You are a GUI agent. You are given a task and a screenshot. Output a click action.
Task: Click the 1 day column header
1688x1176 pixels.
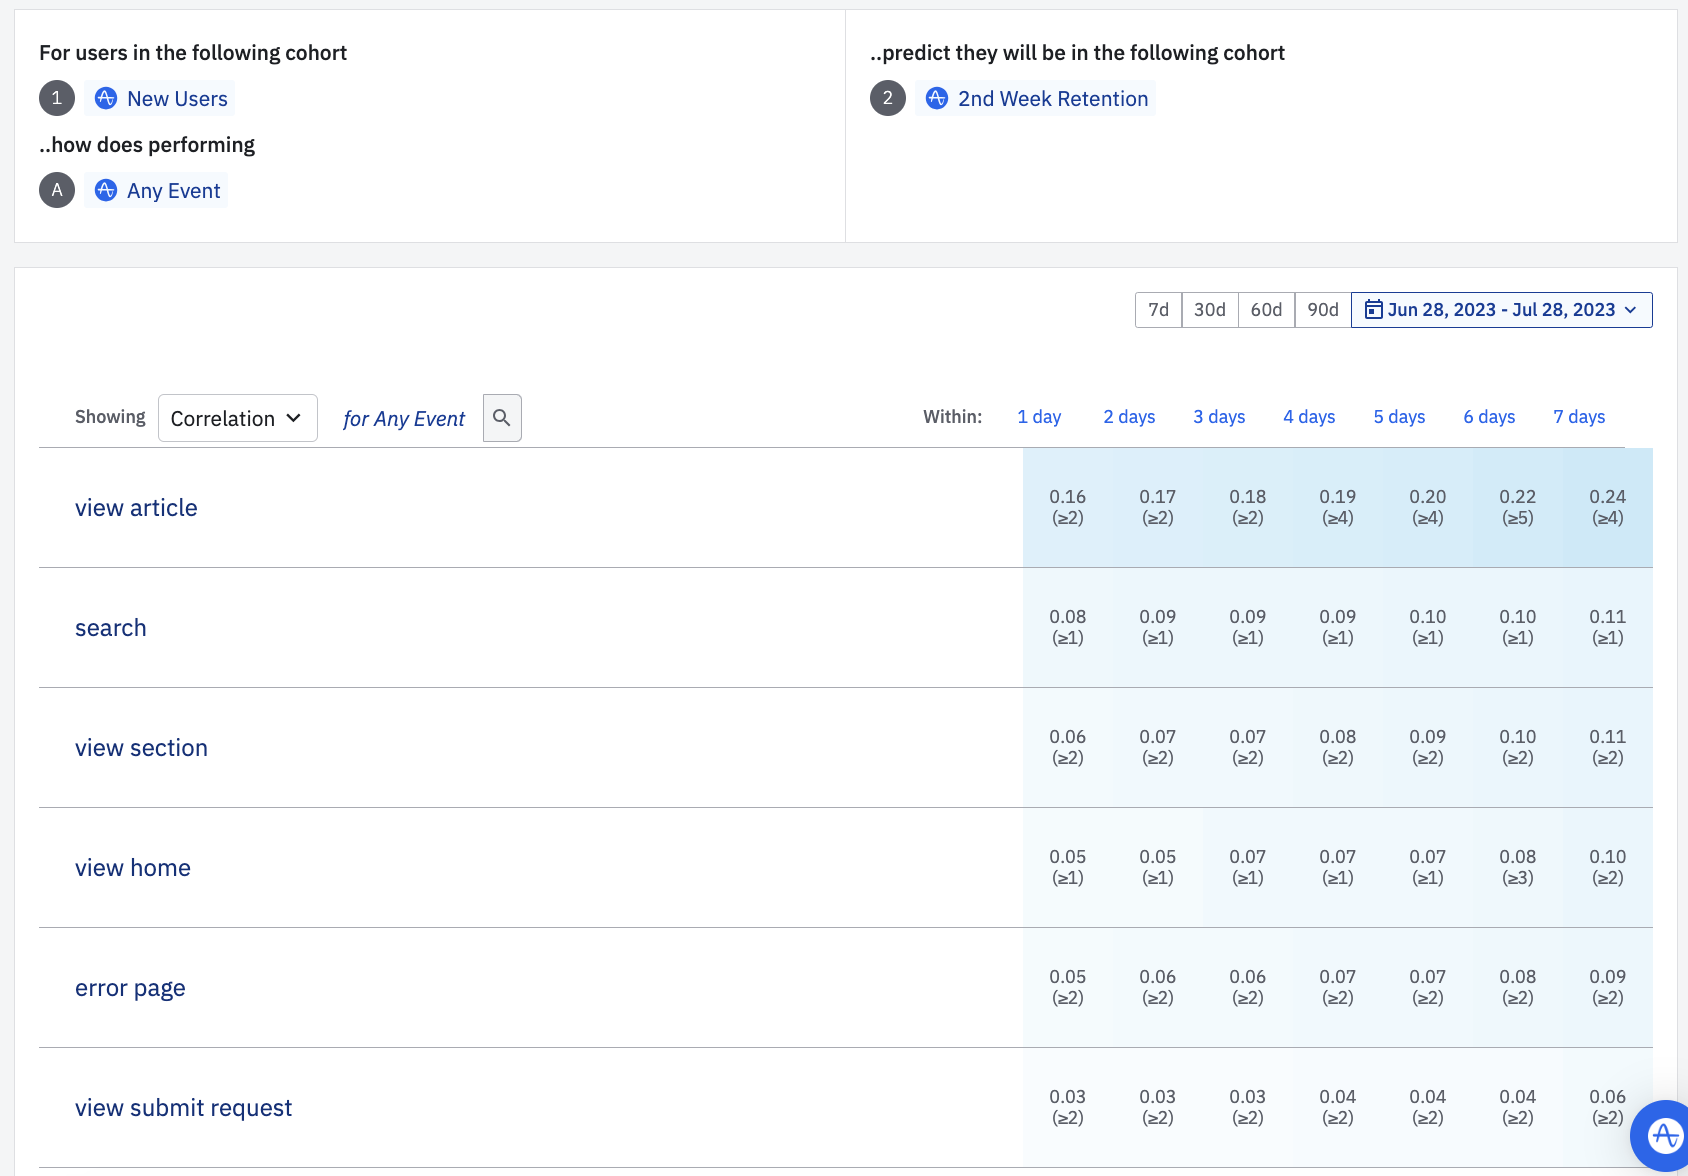(x=1039, y=417)
